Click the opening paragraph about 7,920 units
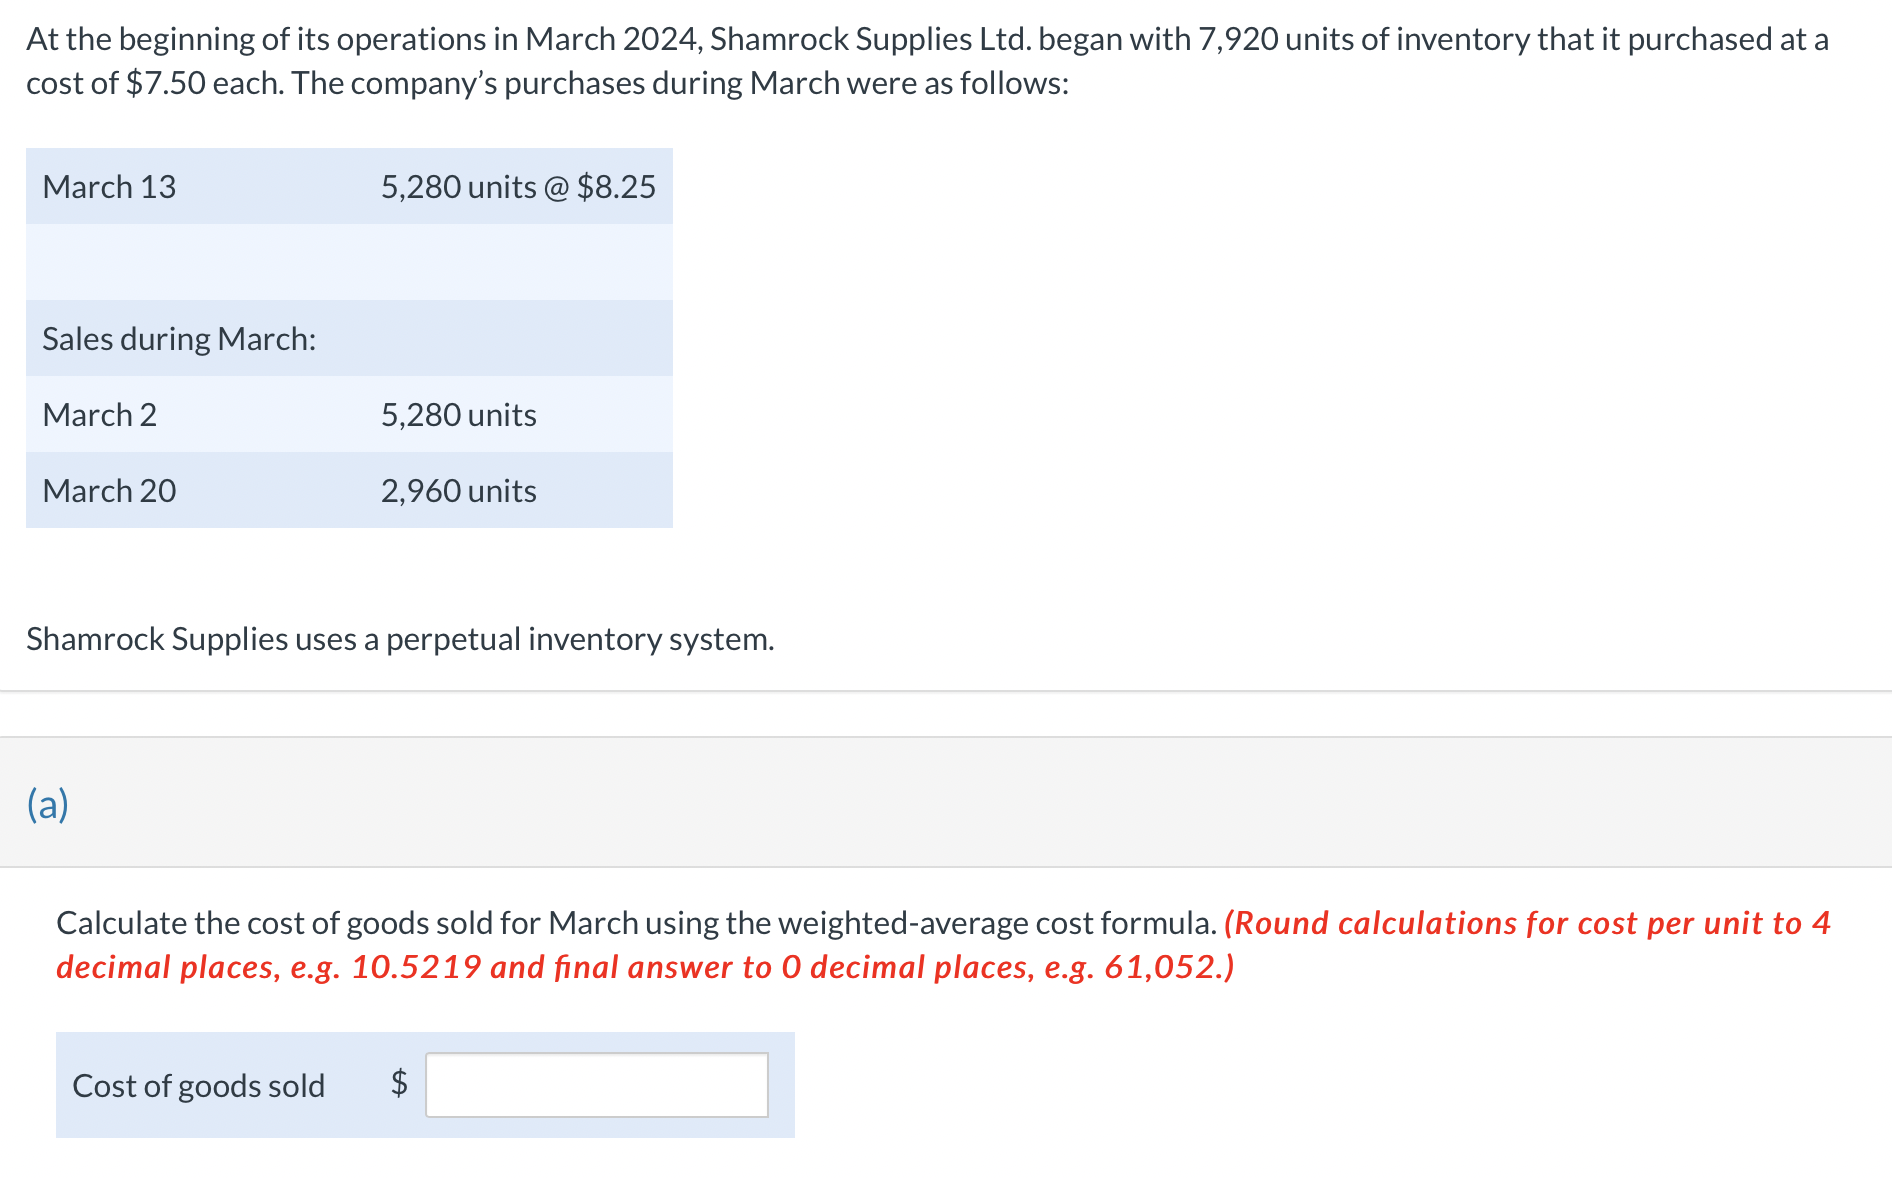 (928, 61)
